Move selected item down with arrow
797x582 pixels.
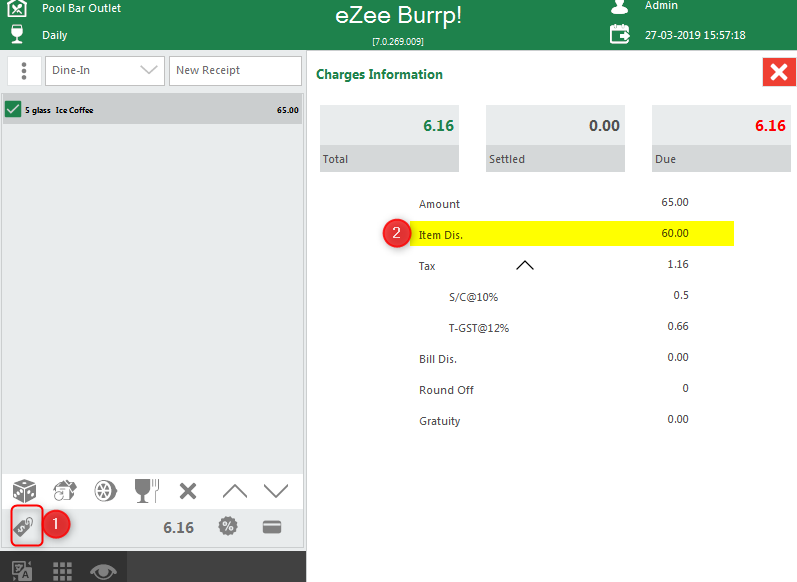tap(276, 491)
